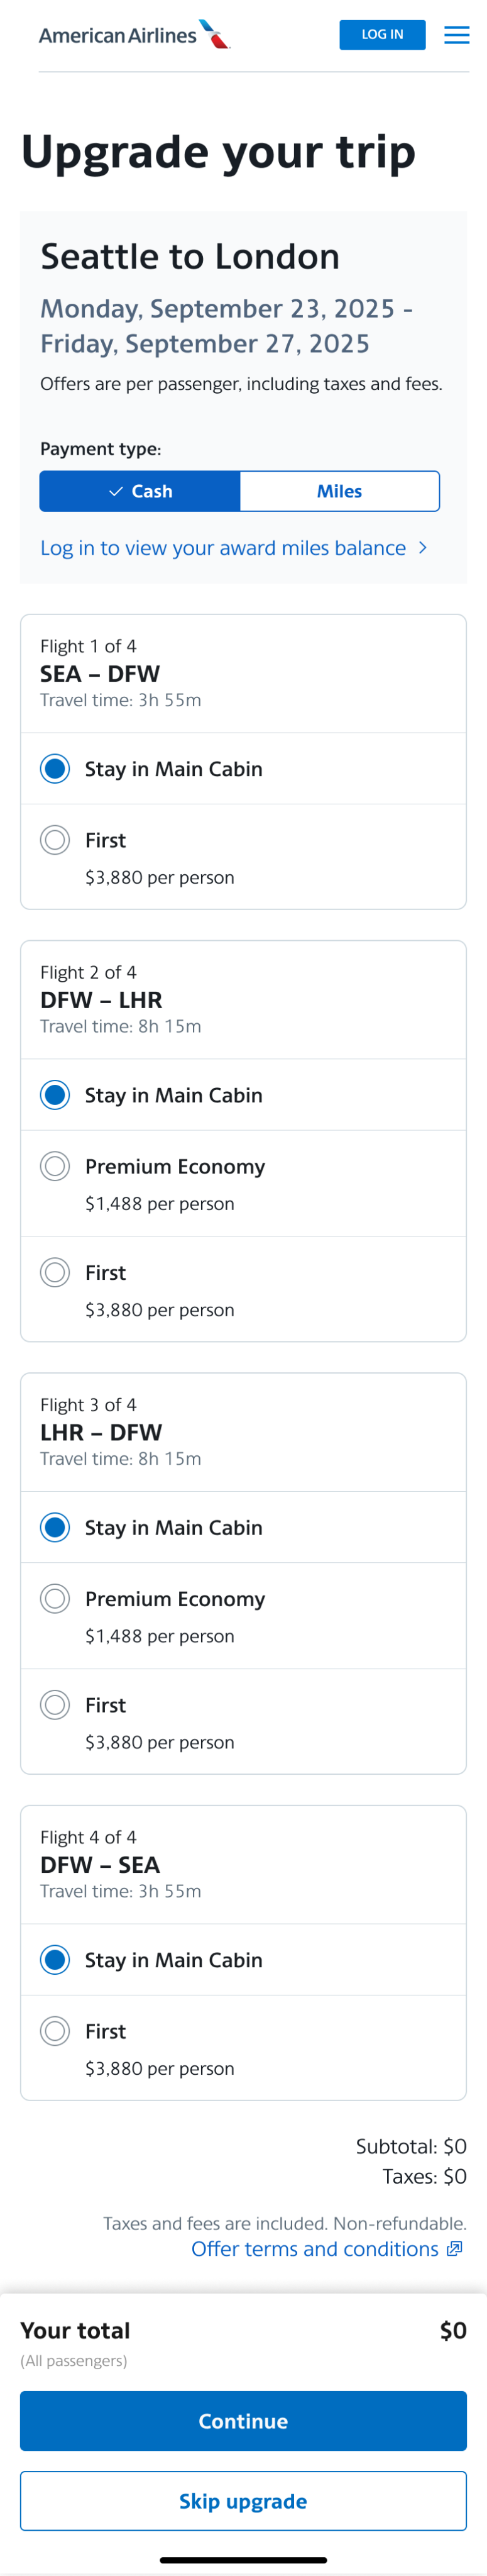Select Cash payment type

click(x=140, y=491)
